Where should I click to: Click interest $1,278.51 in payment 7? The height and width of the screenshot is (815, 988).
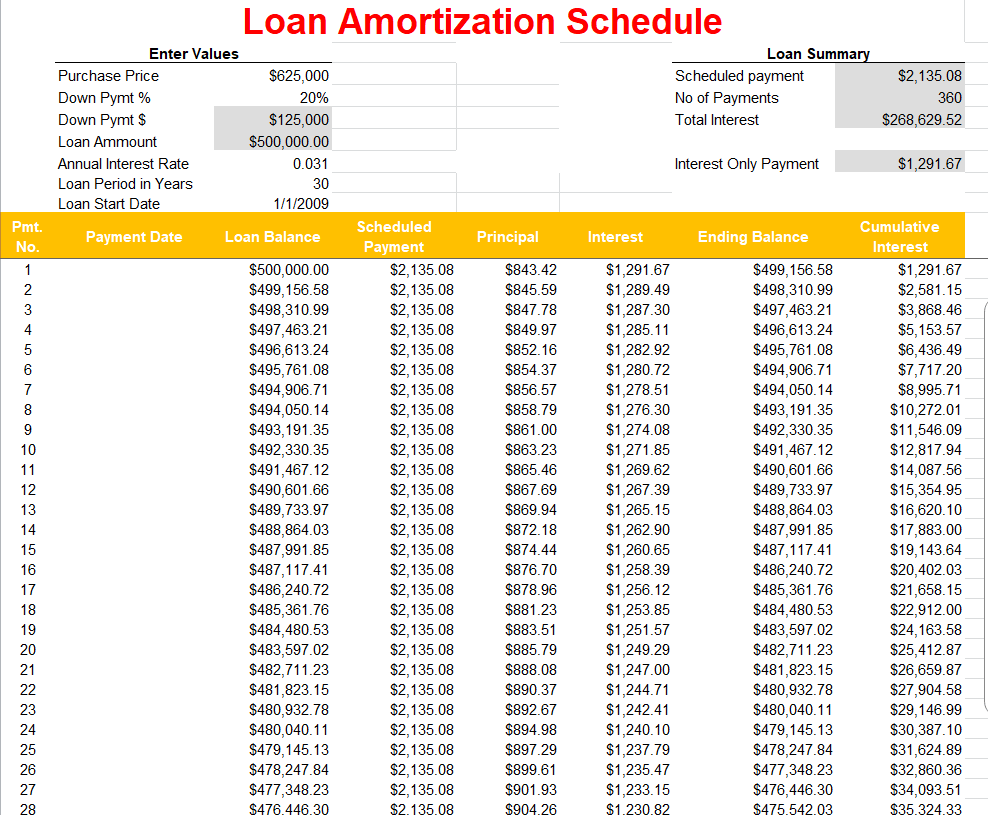pyautogui.click(x=638, y=390)
